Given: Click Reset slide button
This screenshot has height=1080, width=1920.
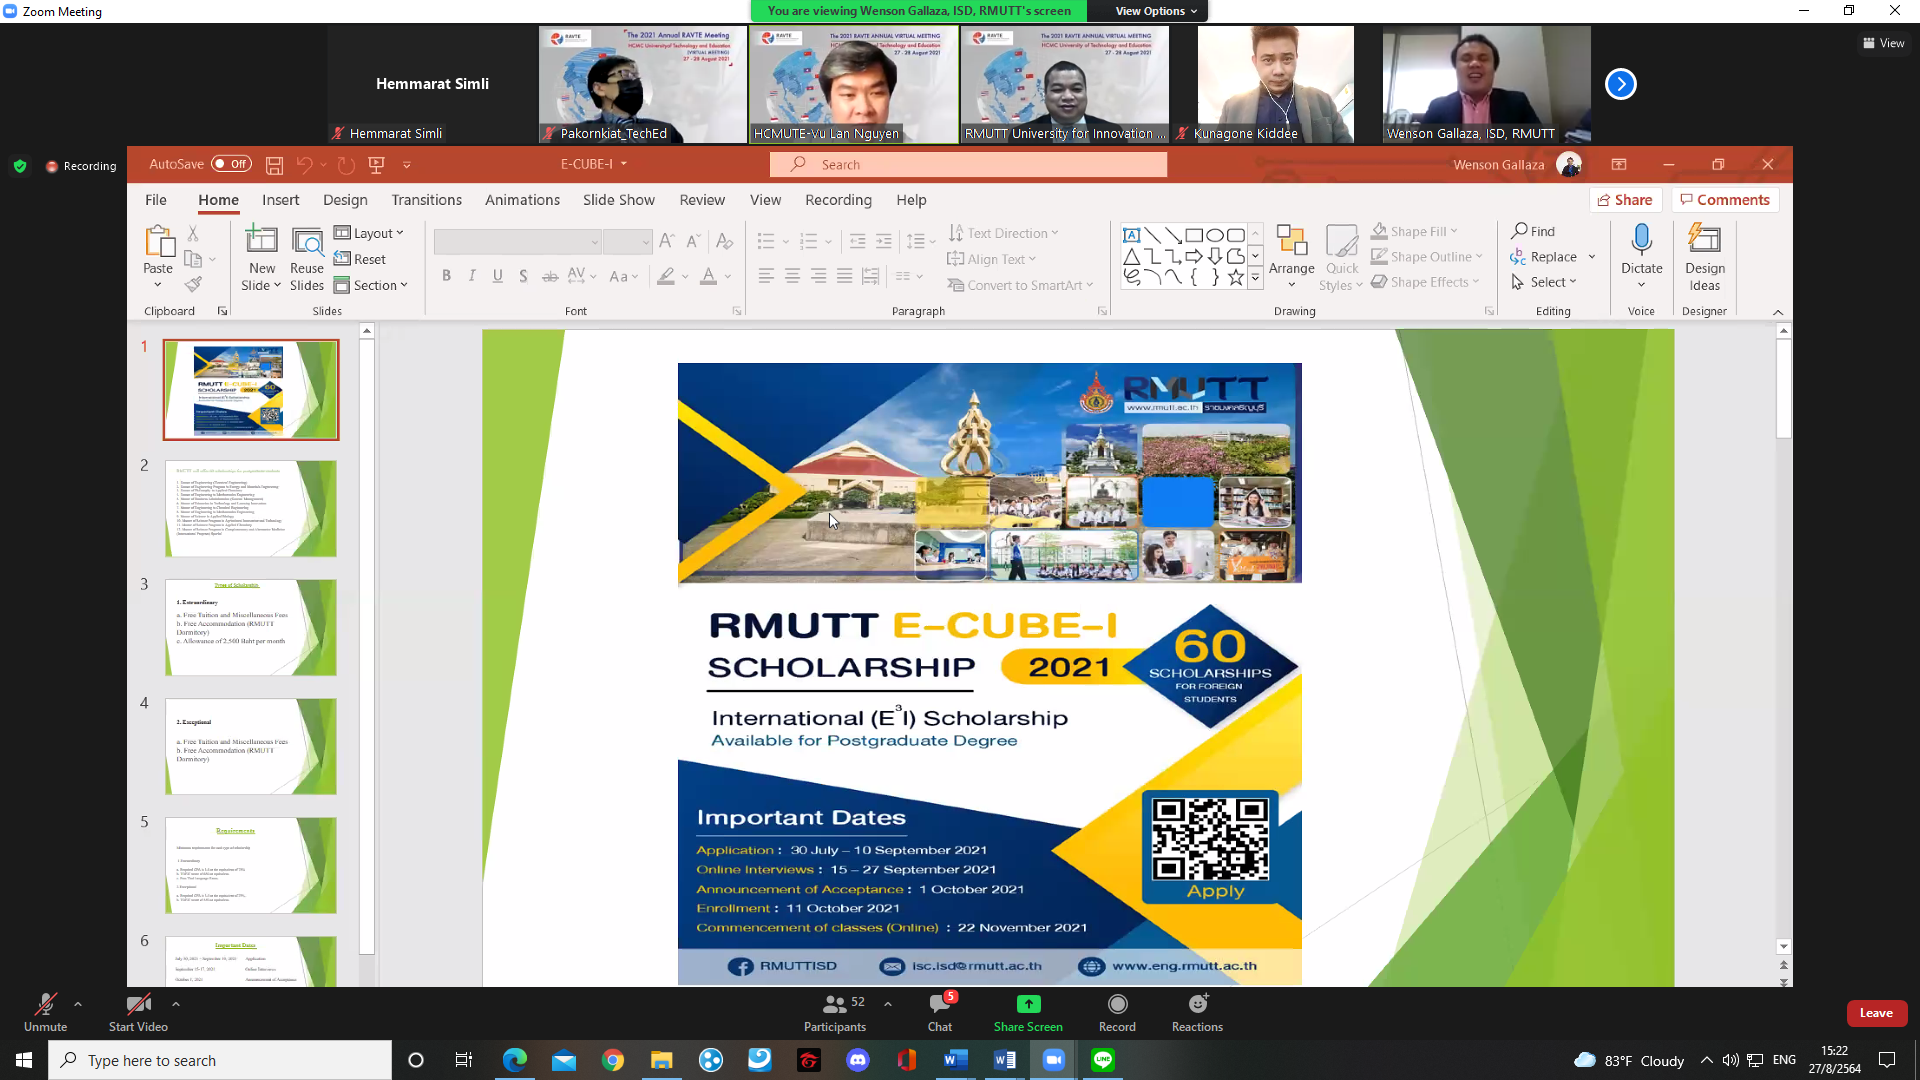Looking at the screenshot, I should [360, 259].
